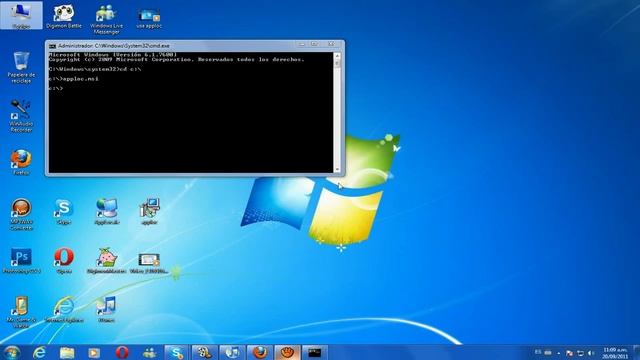640x360 pixels.
Task: Switch to the Firefox taskbar window
Action: 260,352
